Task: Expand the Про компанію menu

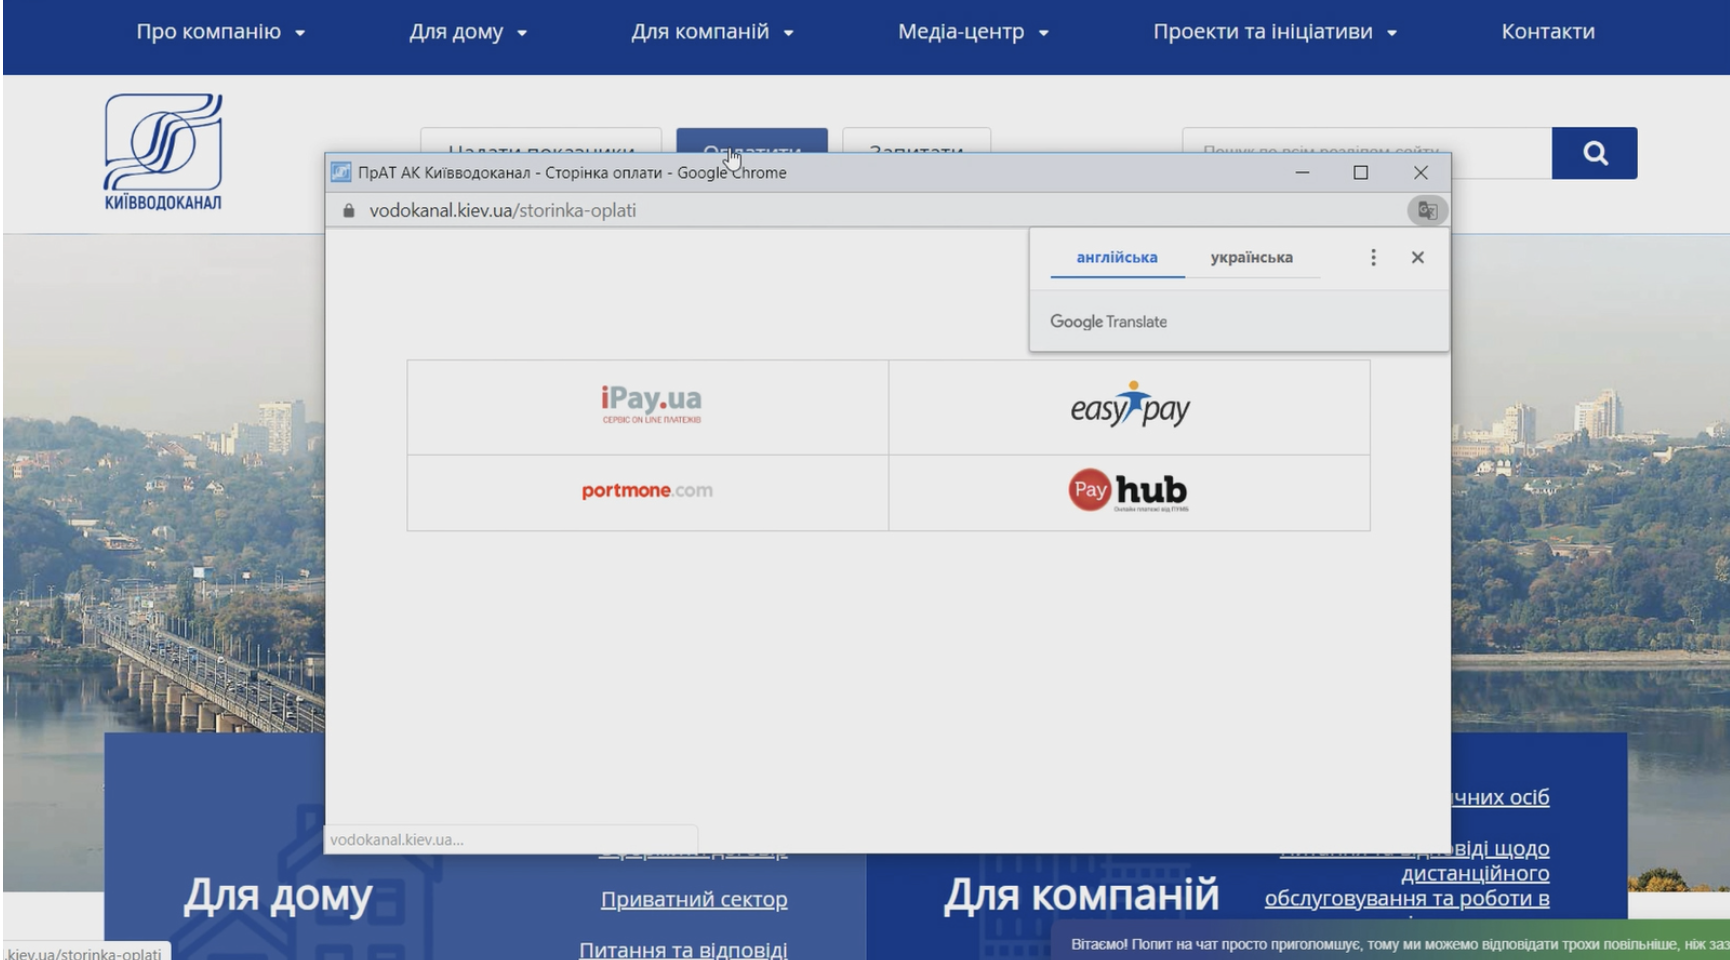Action: click(220, 32)
